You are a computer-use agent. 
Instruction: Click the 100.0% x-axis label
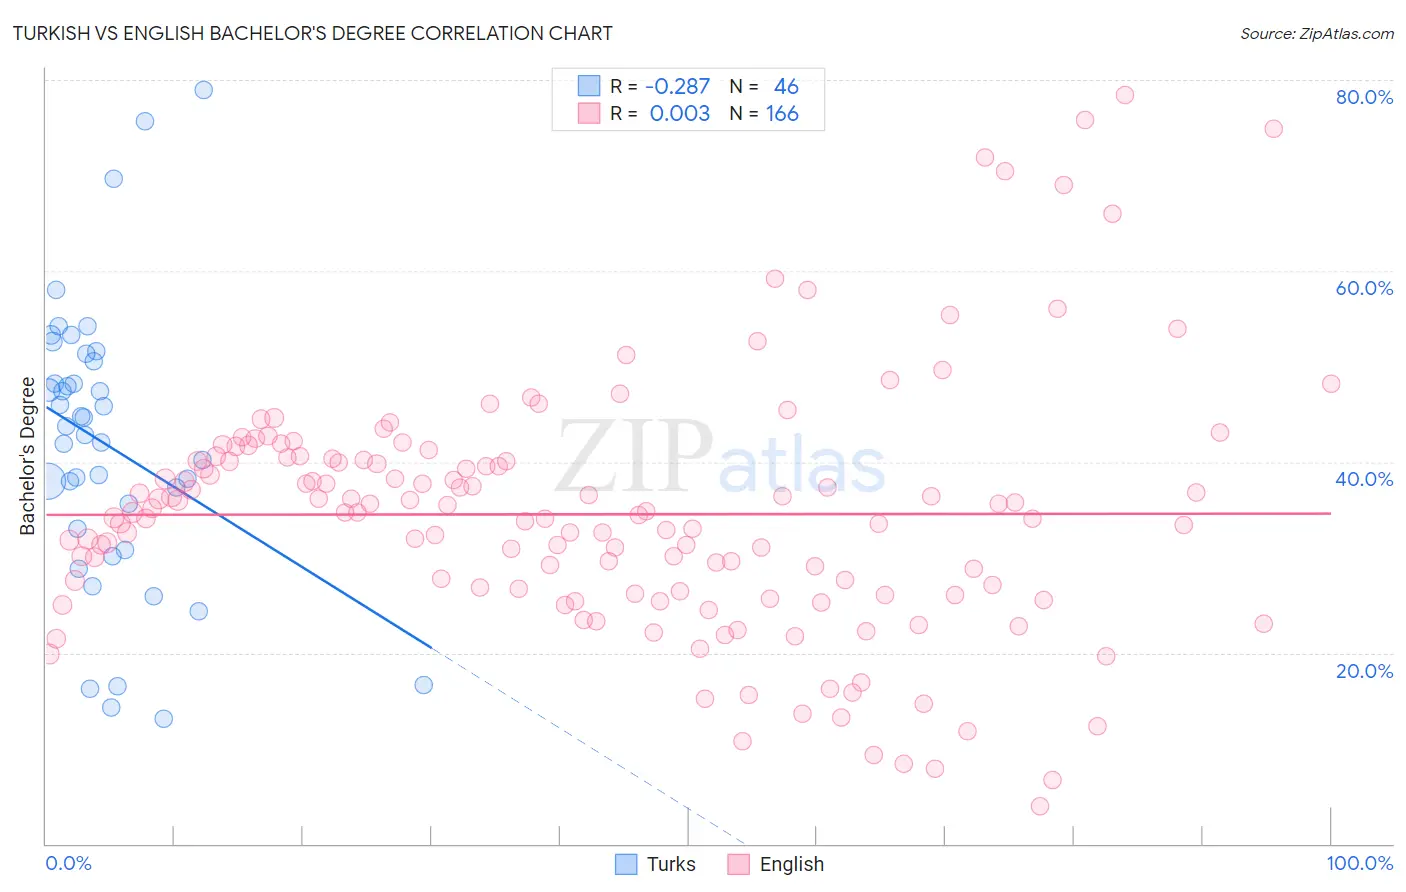click(1360, 863)
